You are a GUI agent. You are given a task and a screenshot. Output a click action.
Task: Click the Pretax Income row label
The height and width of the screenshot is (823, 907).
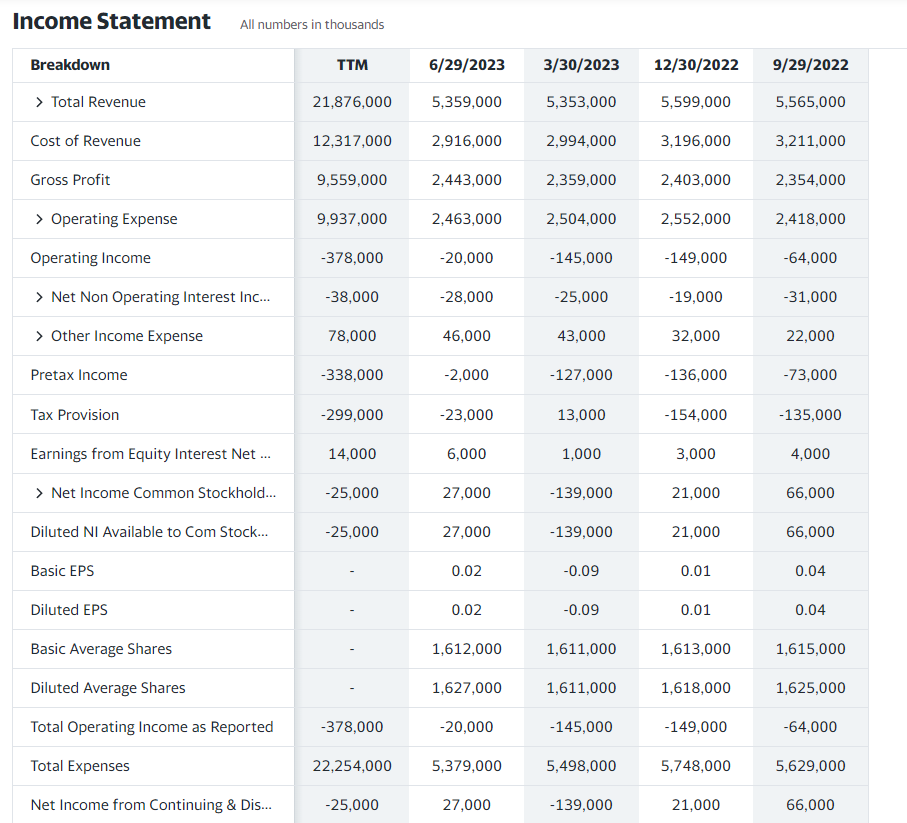coord(79,375)
